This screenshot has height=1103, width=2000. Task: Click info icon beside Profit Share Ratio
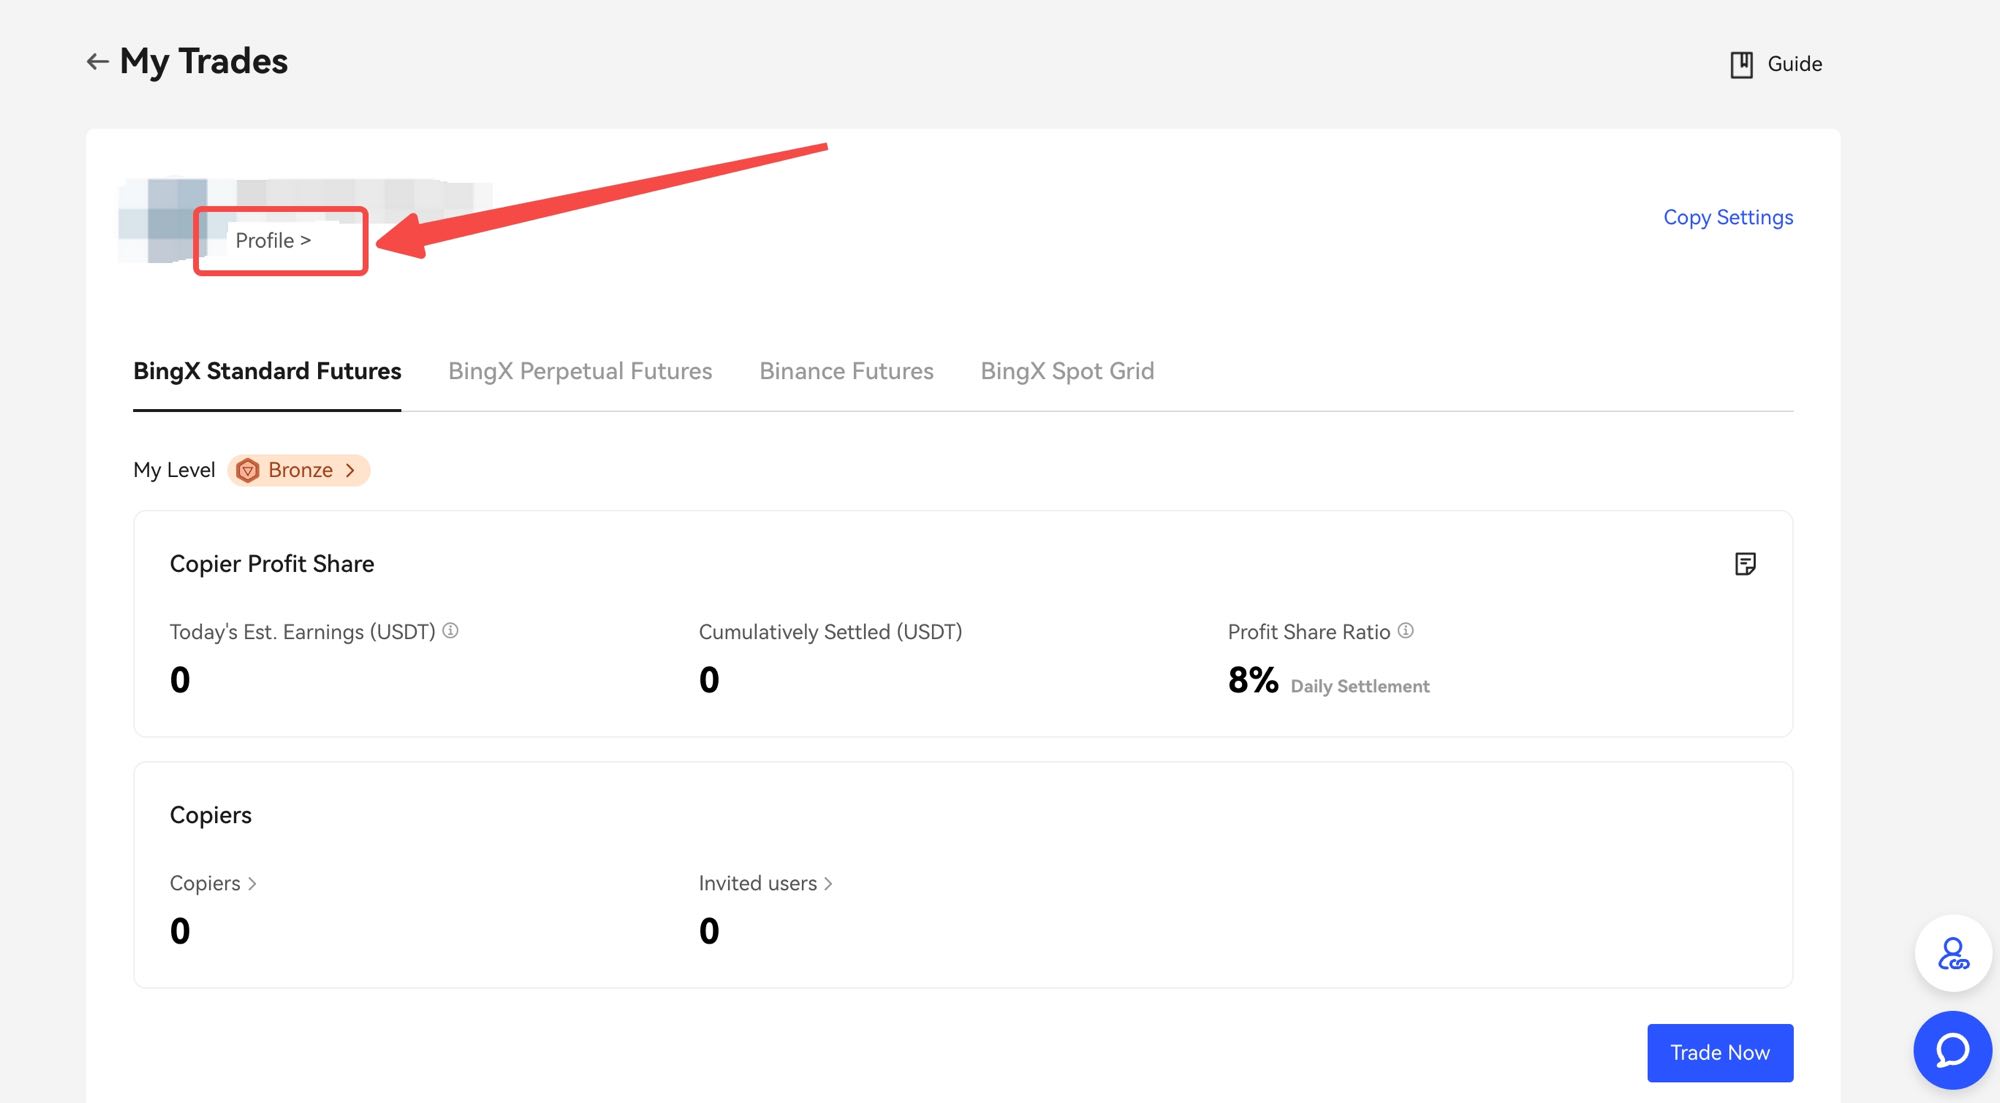click(1405, 631)
